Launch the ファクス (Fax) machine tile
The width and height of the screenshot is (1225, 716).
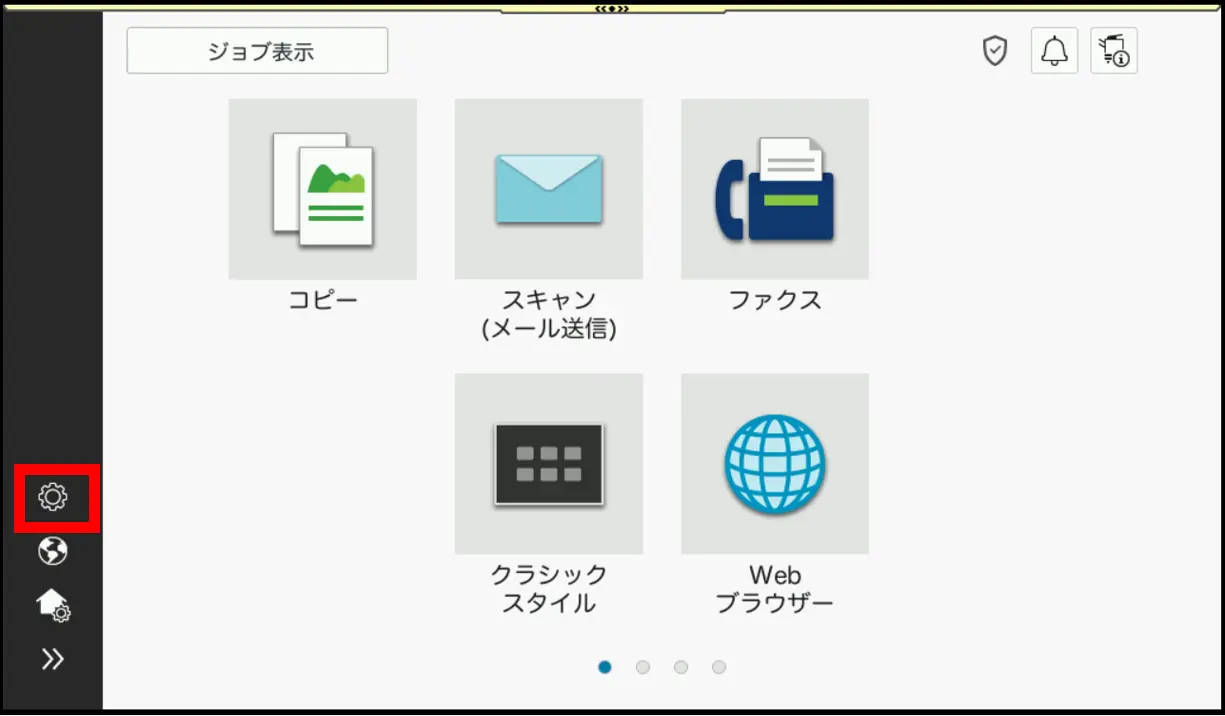(774, 189)
